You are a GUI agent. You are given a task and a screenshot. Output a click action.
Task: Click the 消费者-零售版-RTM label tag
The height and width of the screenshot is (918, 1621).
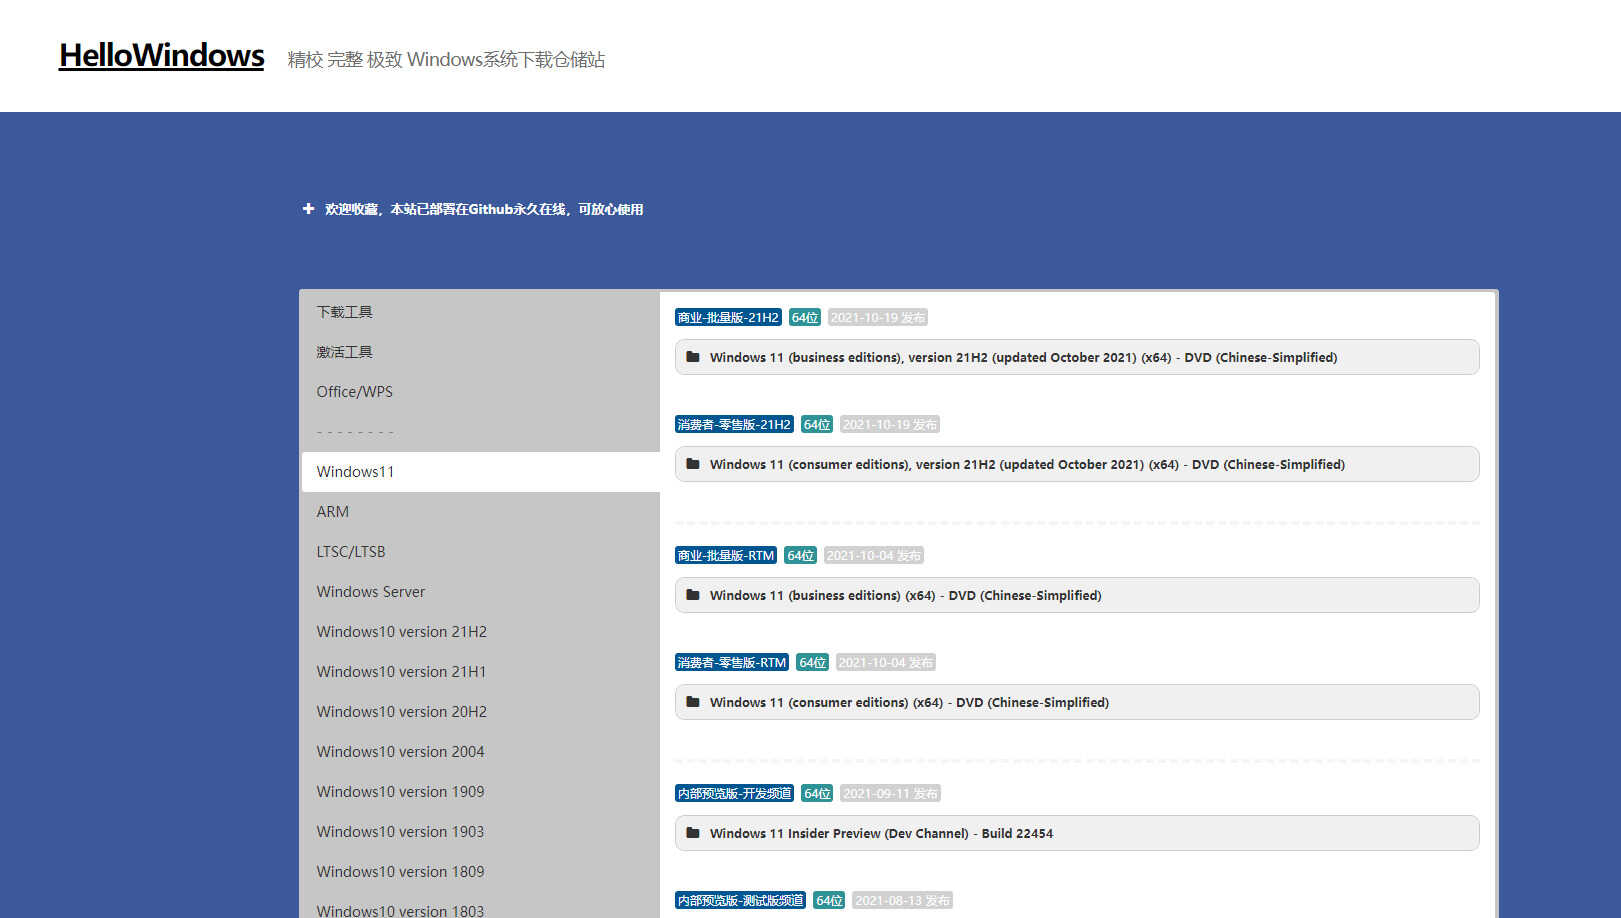point(732,663)
